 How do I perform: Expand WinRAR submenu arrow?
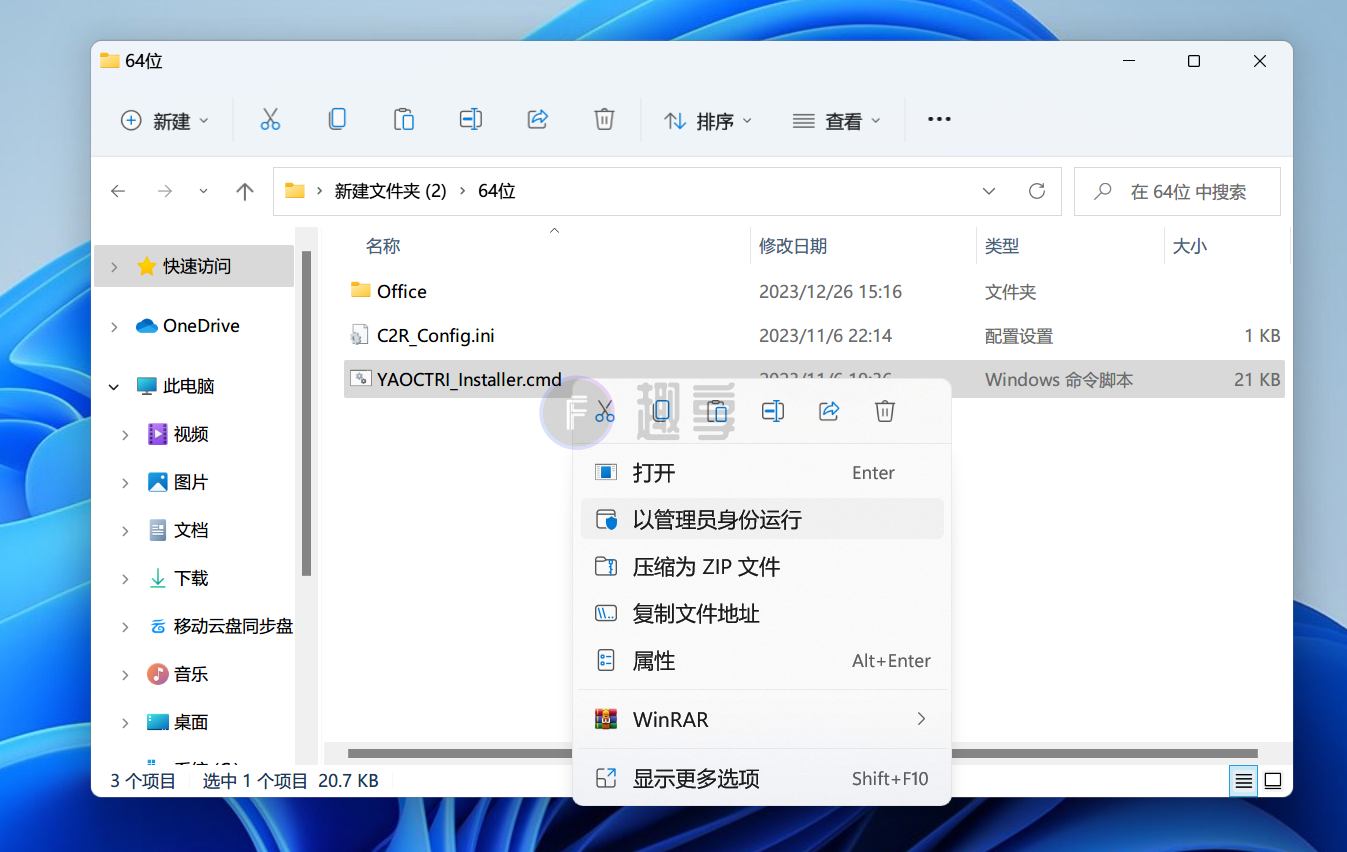(x=921, y=719)
